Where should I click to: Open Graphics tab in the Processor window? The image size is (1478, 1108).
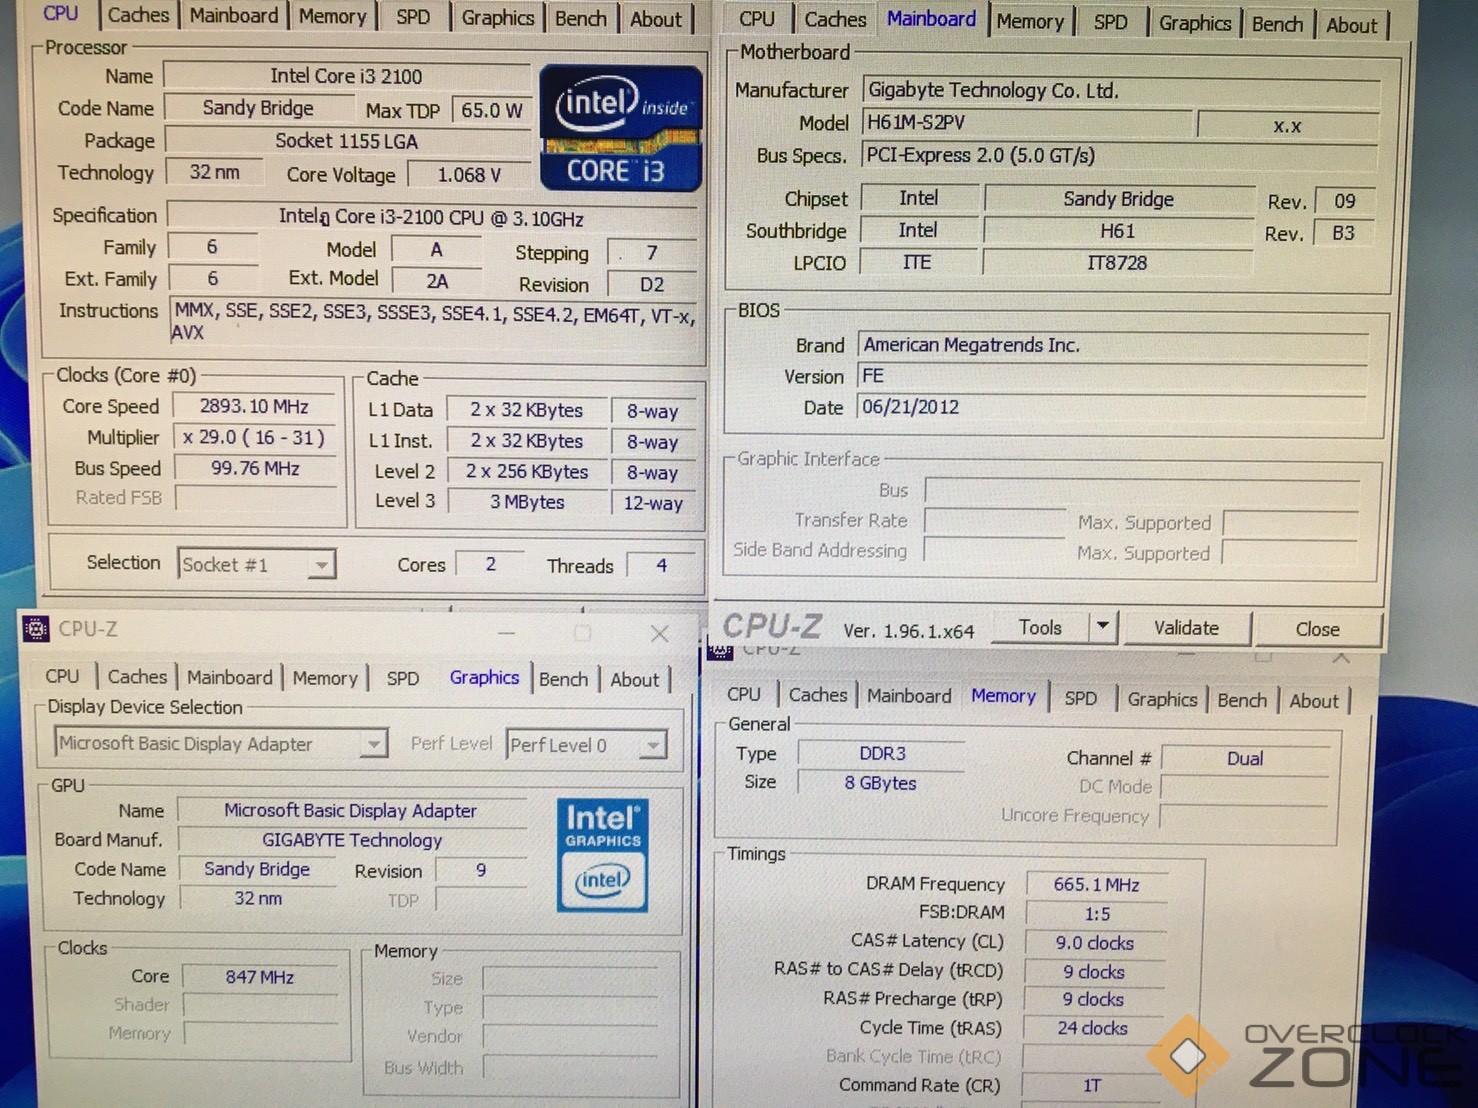pos(497,18)
